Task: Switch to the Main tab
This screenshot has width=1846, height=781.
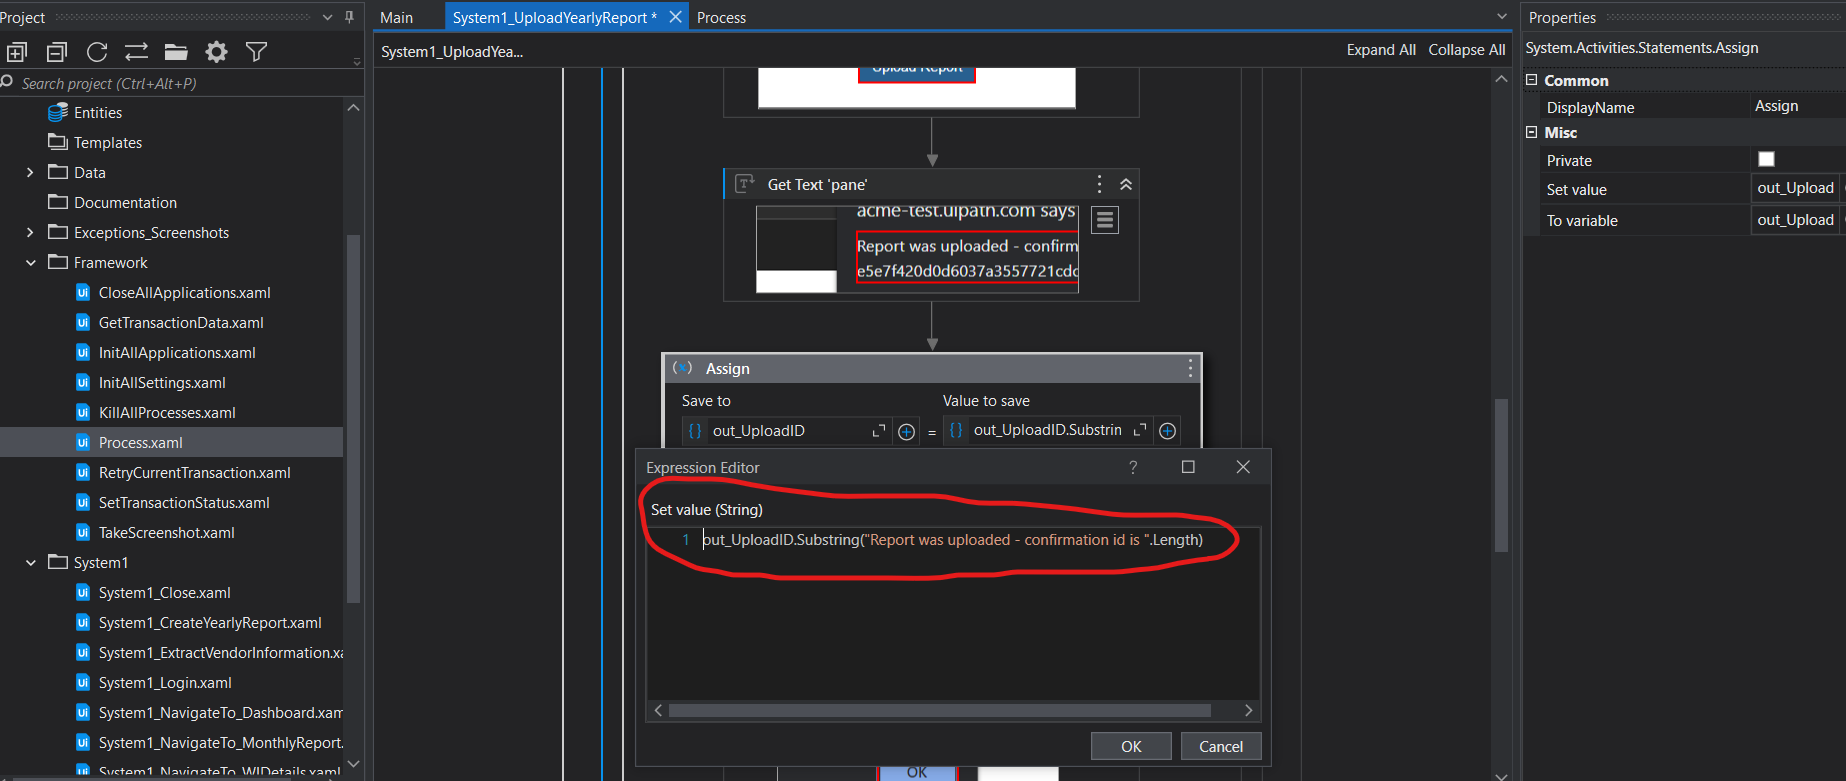Action: pyautogui.click(x=396, y=17)
